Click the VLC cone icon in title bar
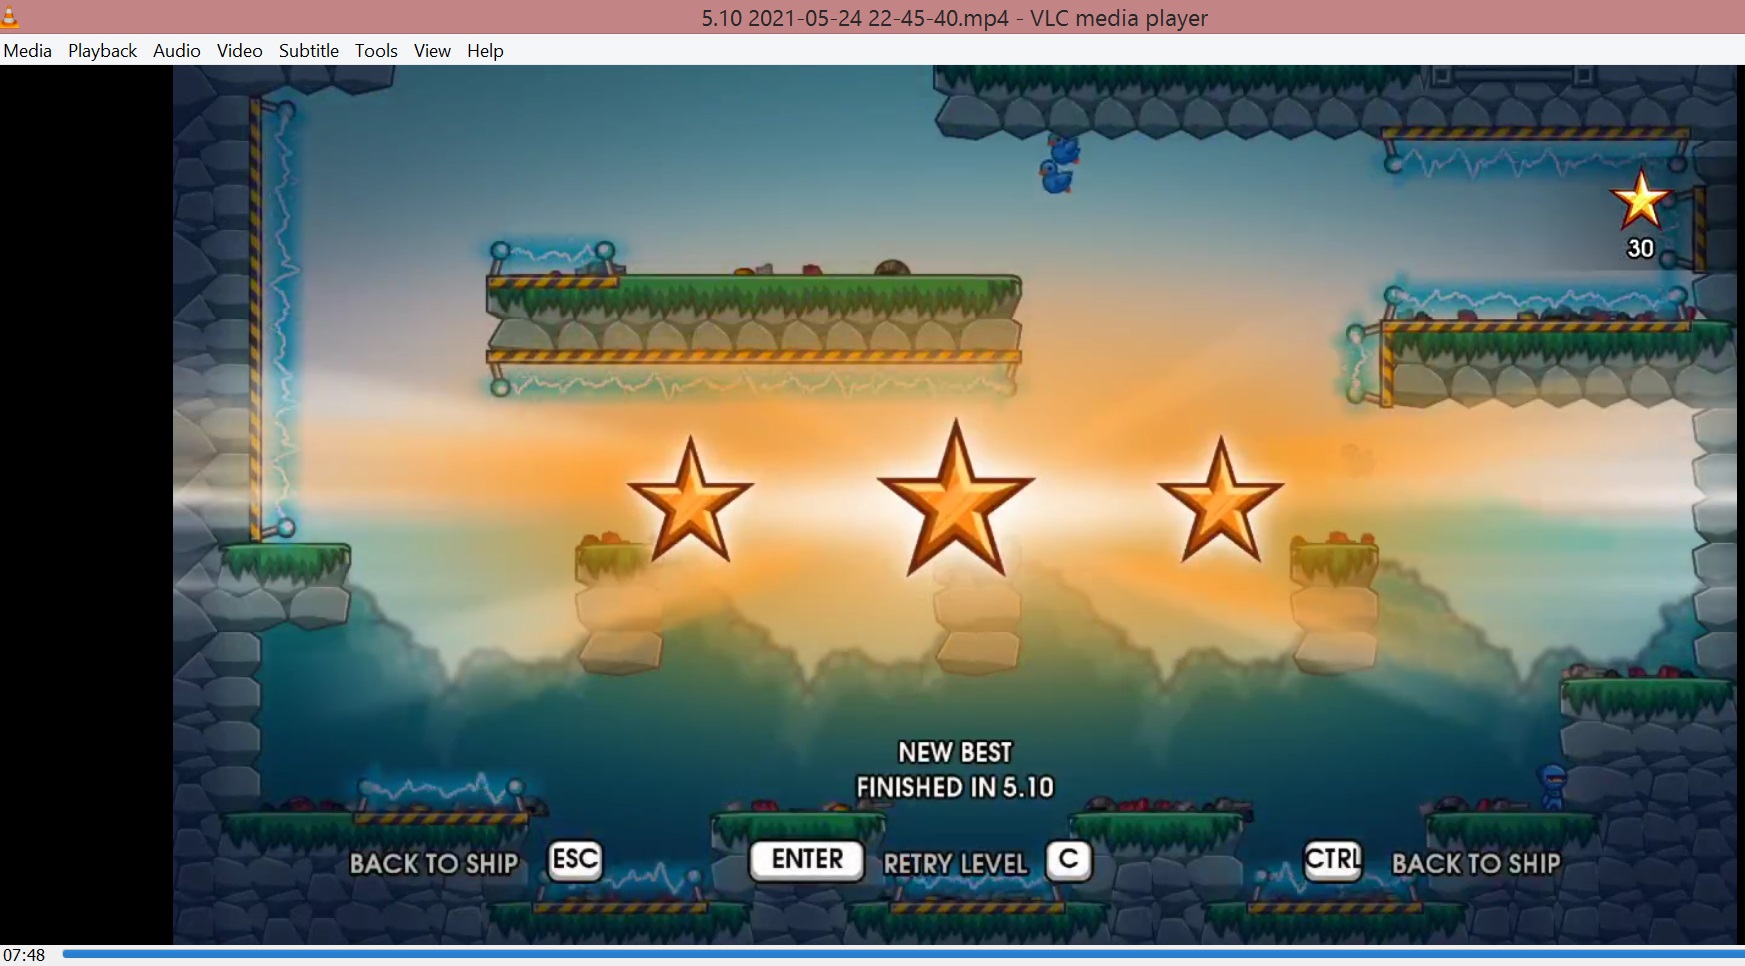The height and width of the screenshot is (966, 1745). [9, 16]
